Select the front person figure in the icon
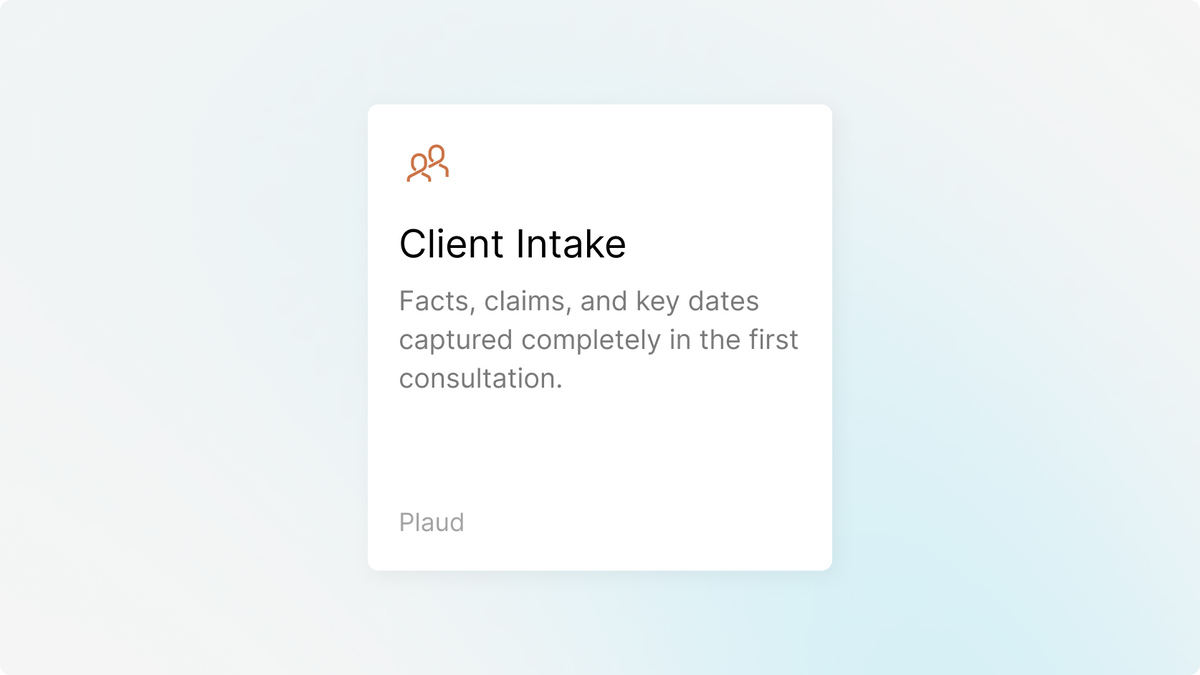This screenshot has height=675, width=1200. [418, 168]
